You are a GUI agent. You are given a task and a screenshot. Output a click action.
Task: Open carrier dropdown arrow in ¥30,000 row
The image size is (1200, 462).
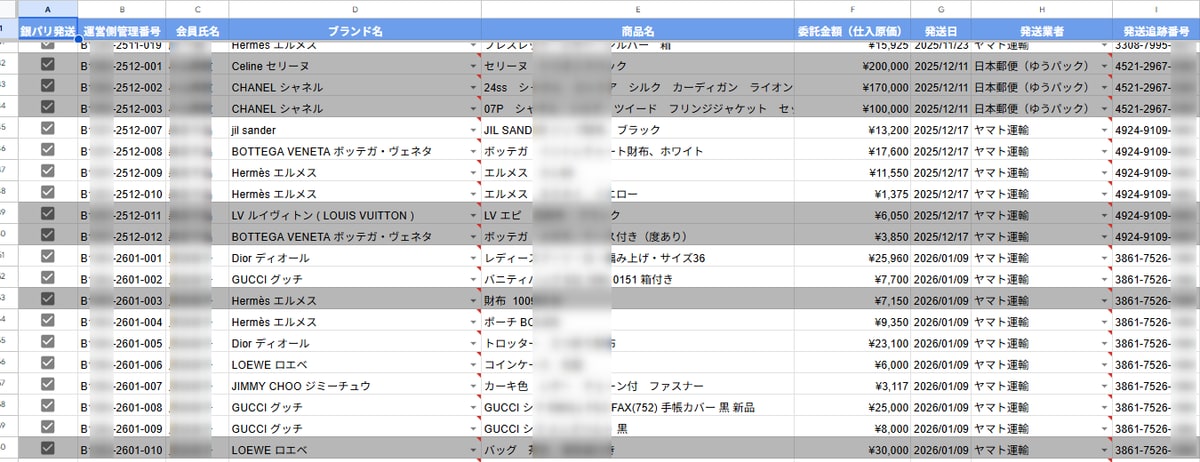(1104, 450)
